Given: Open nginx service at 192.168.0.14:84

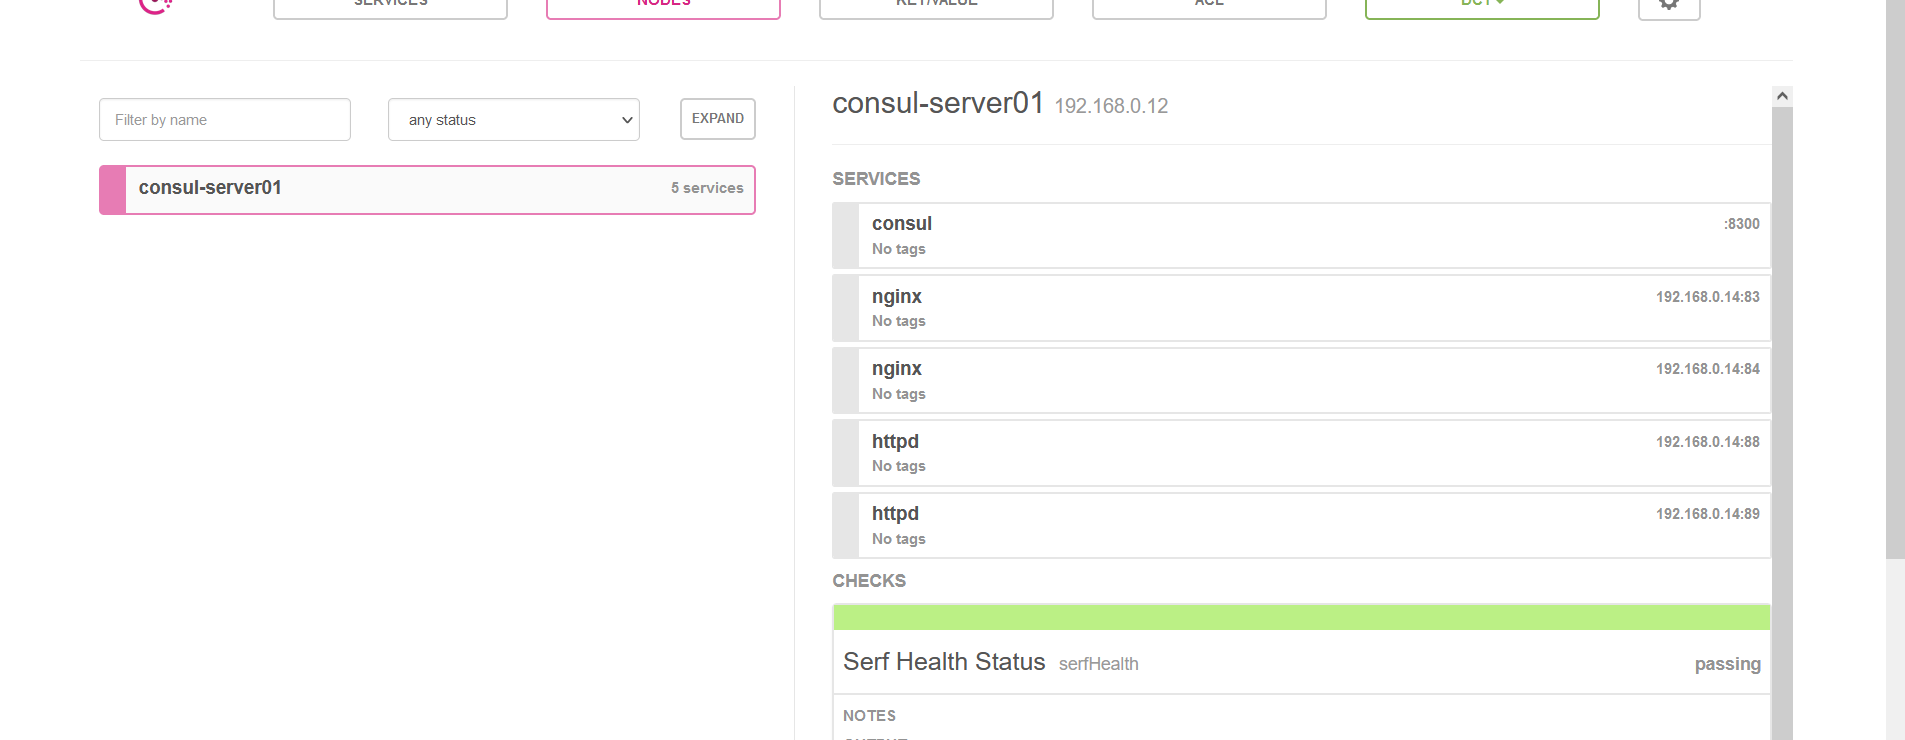Looking at the screenshot, I should tap(1301, 381).
